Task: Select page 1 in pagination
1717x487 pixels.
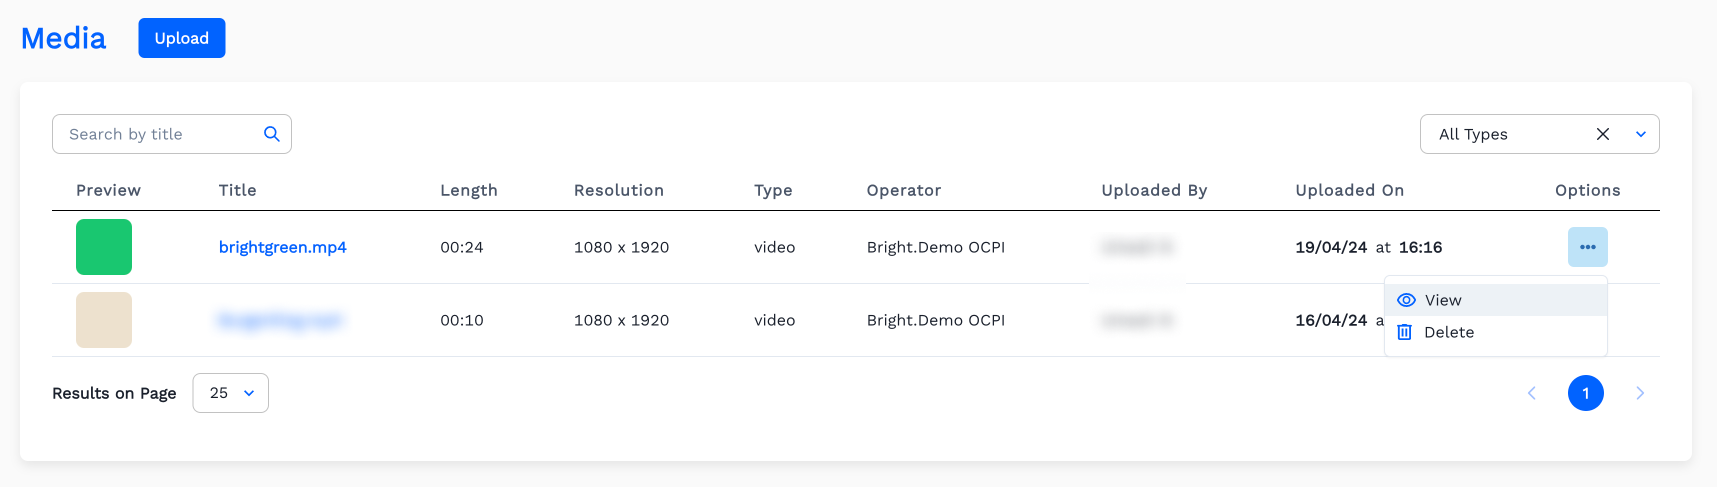Action: pos(1585,393)
